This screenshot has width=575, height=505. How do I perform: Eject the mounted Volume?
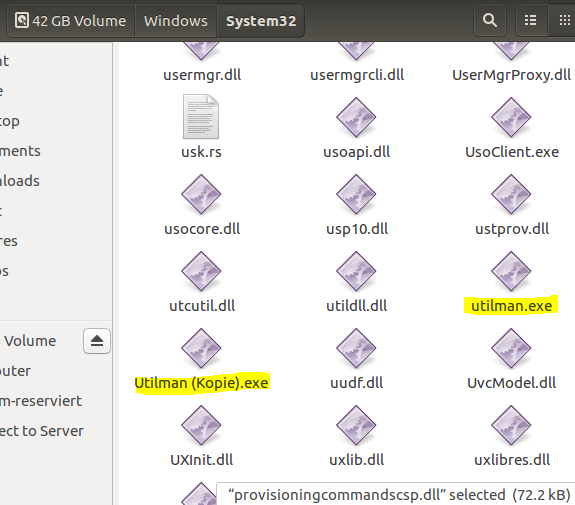[97, 341]
